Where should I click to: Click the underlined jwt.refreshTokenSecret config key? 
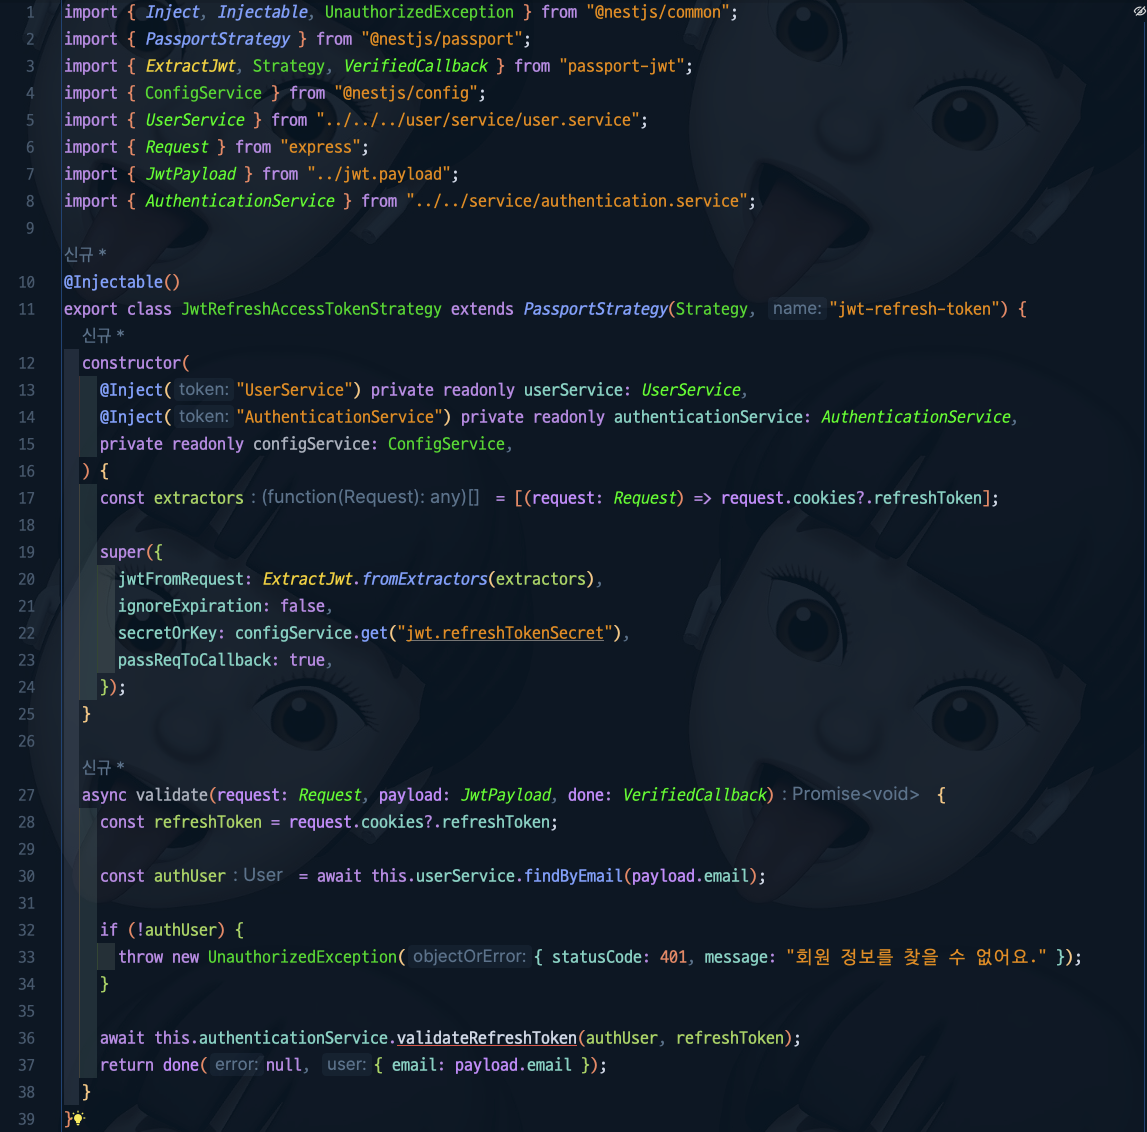[x=505, y=633]
